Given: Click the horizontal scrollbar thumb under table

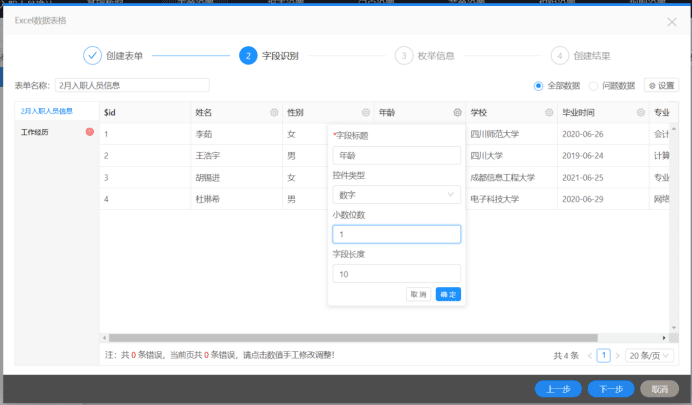Looking at the screenshot, I should coord(353,338).
